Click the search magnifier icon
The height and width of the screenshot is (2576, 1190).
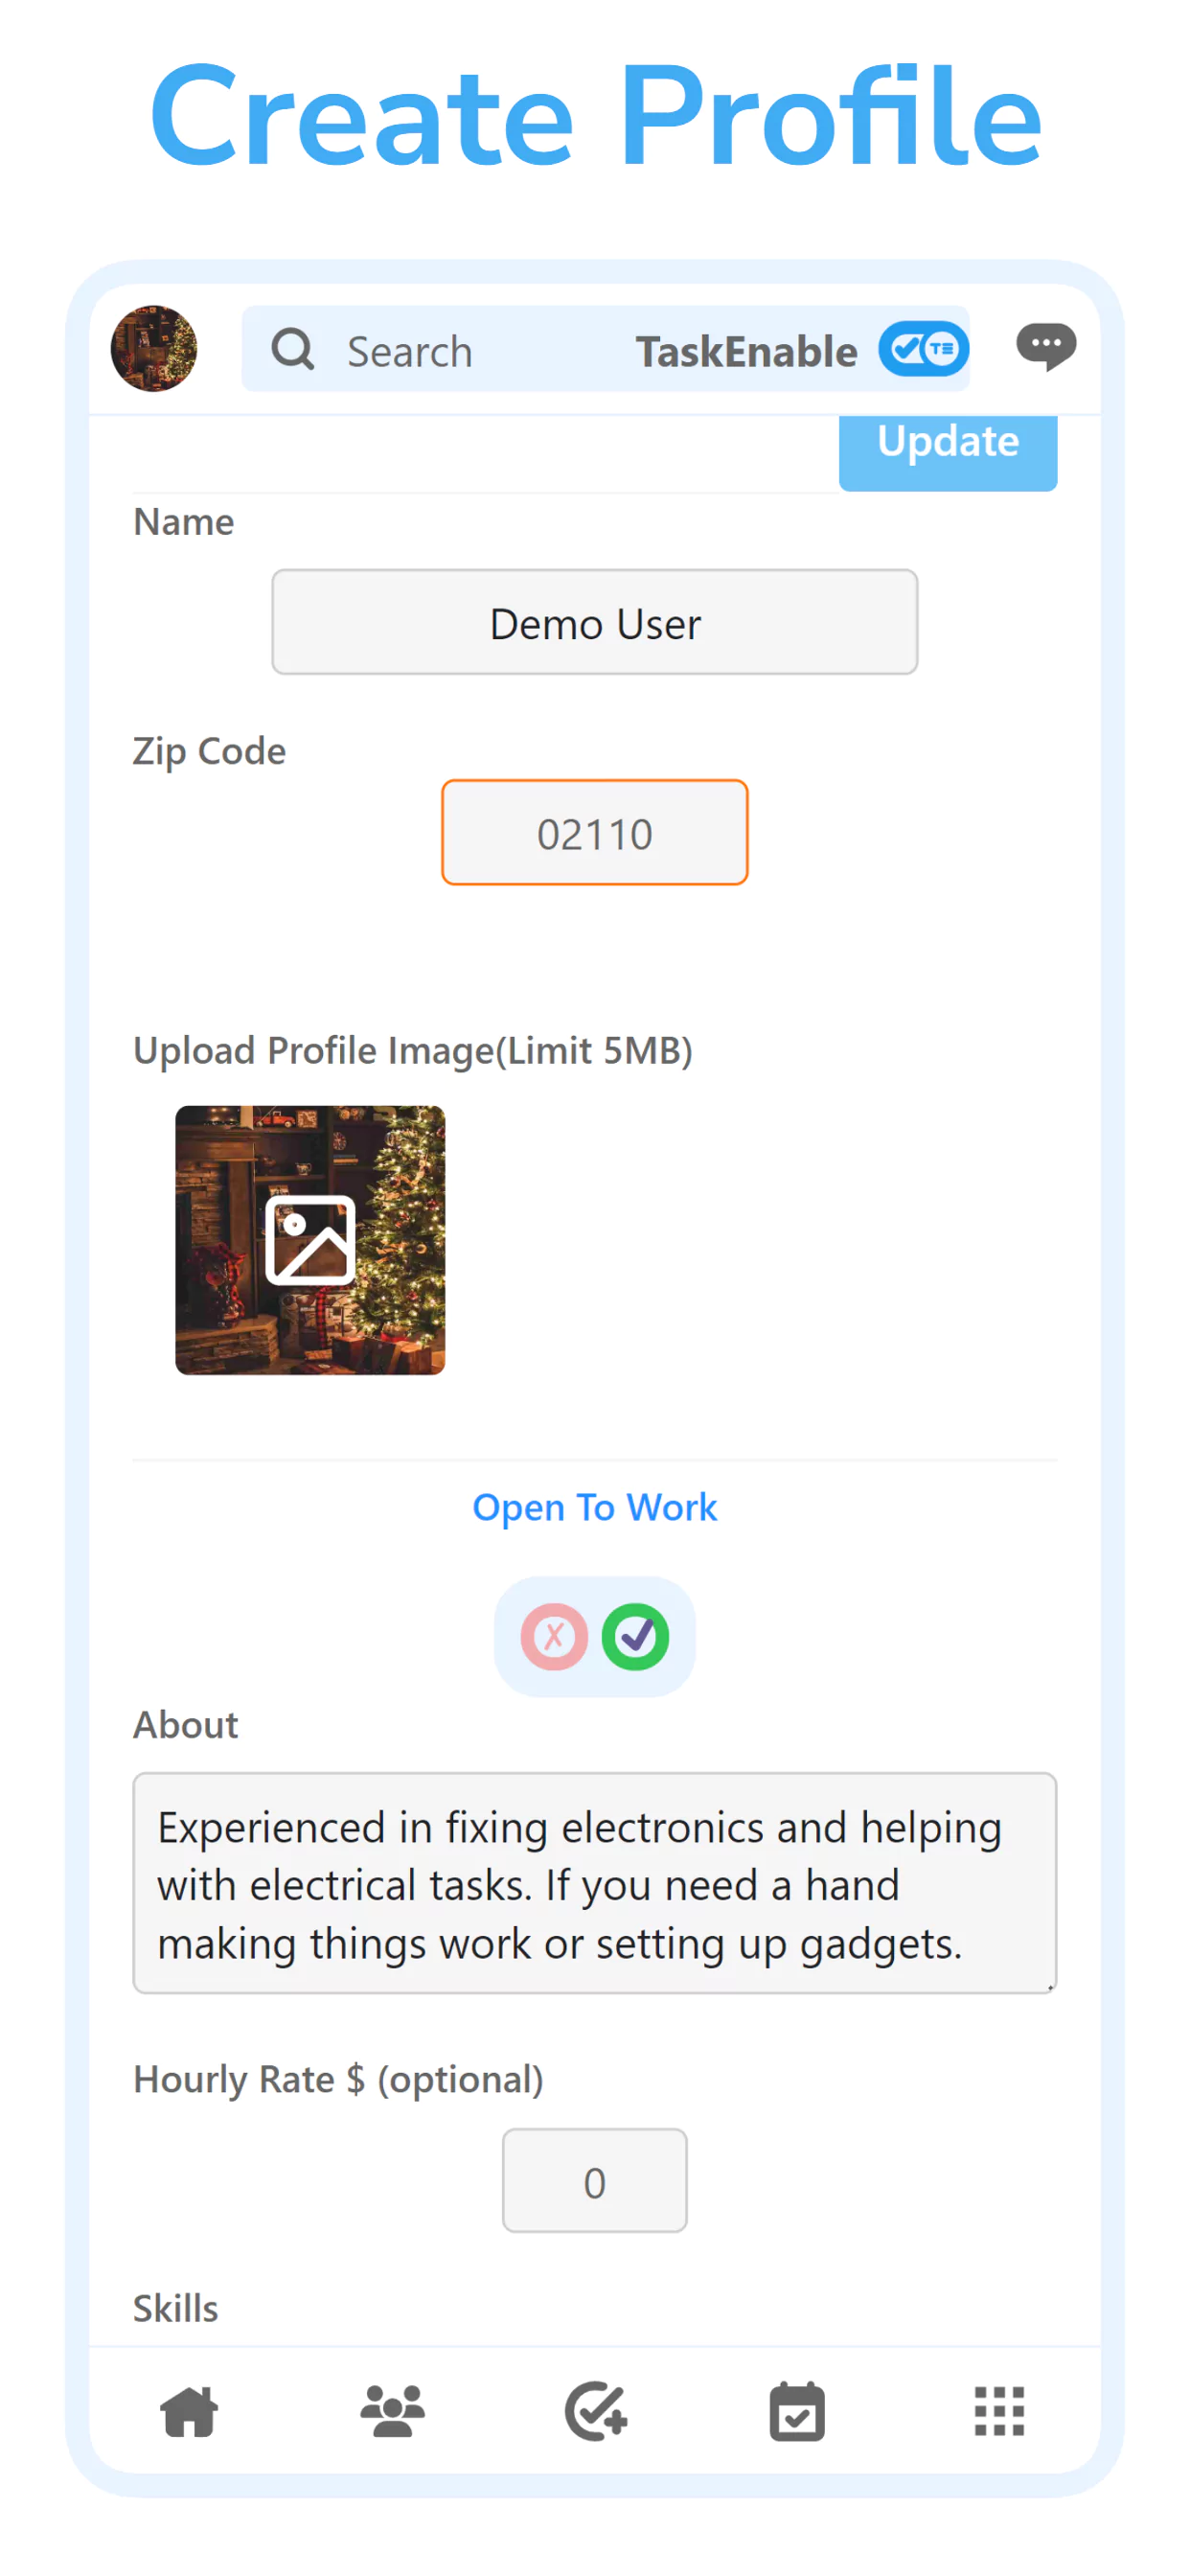293,350
